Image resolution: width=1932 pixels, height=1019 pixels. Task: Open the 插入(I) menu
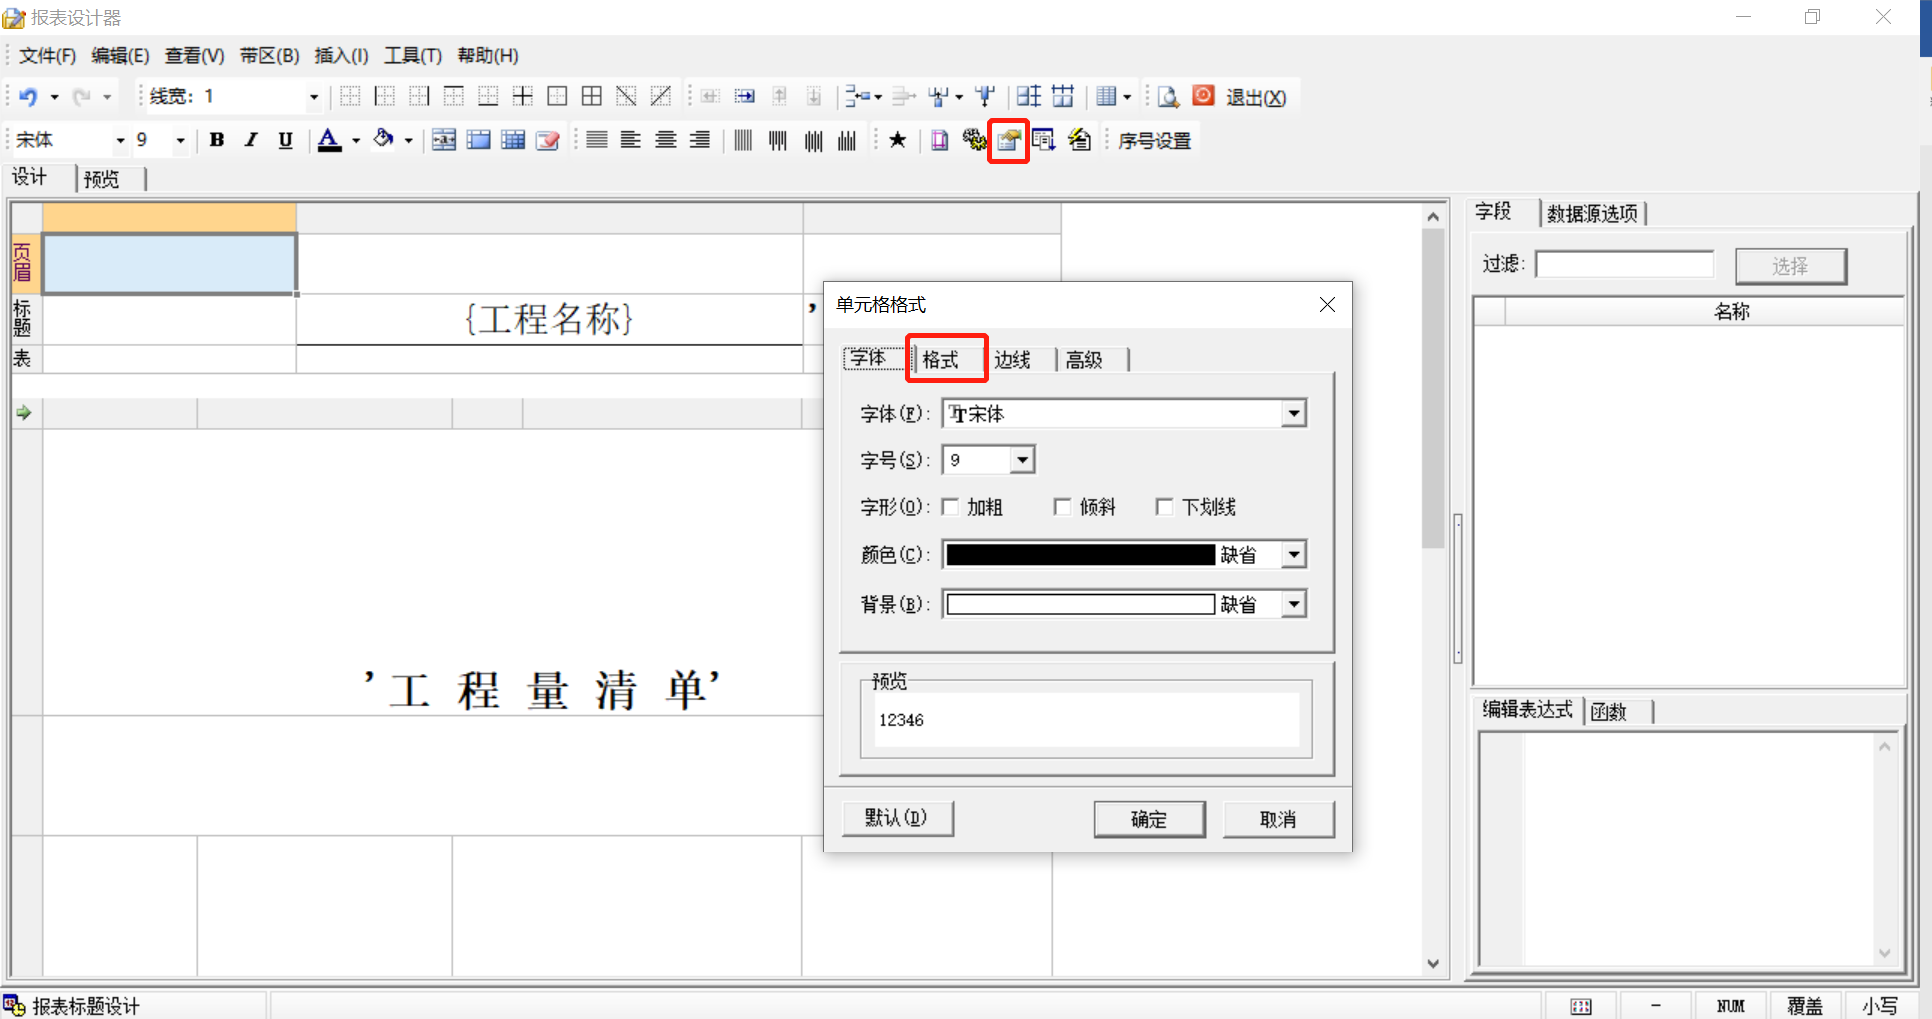click(341, 56)
